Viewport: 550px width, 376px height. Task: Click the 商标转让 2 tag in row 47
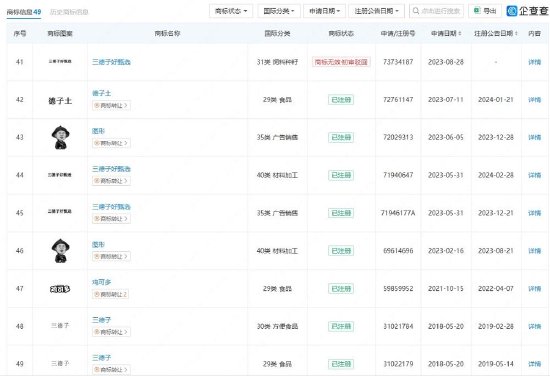(x=110, y=294)
